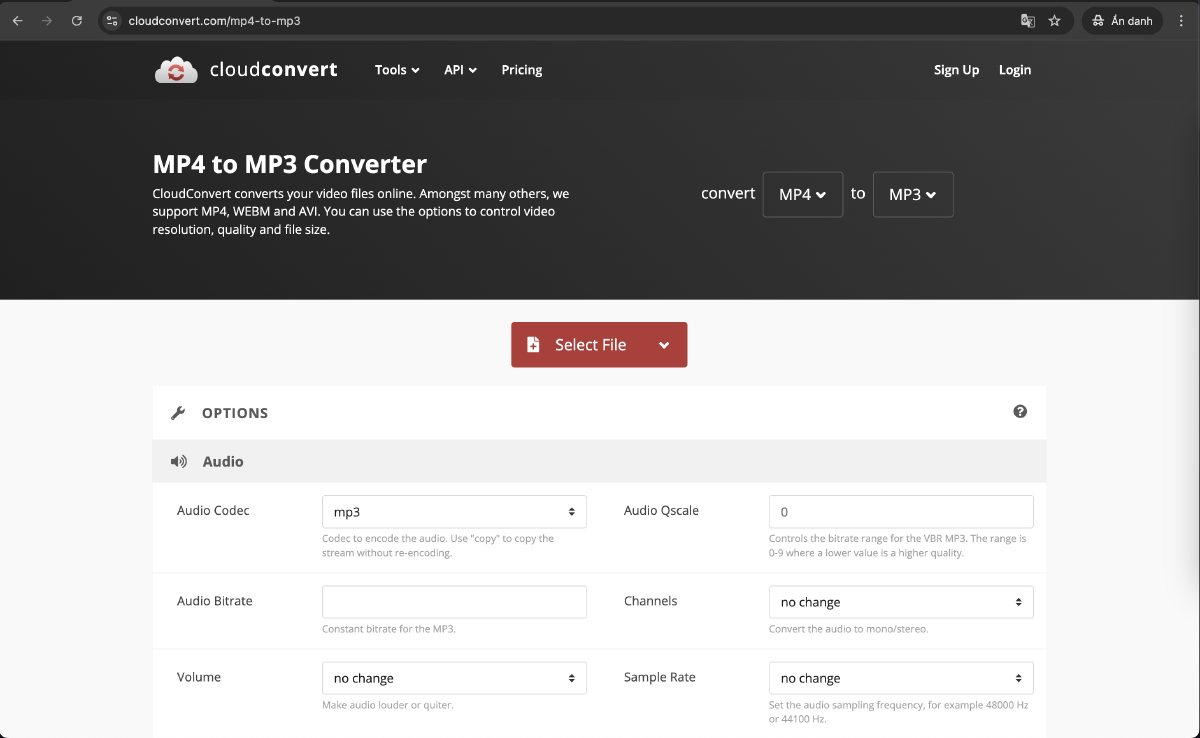Screen dimensions: 1200x738
Task: Click the browser address bar URL
Action: click(215, 20)
